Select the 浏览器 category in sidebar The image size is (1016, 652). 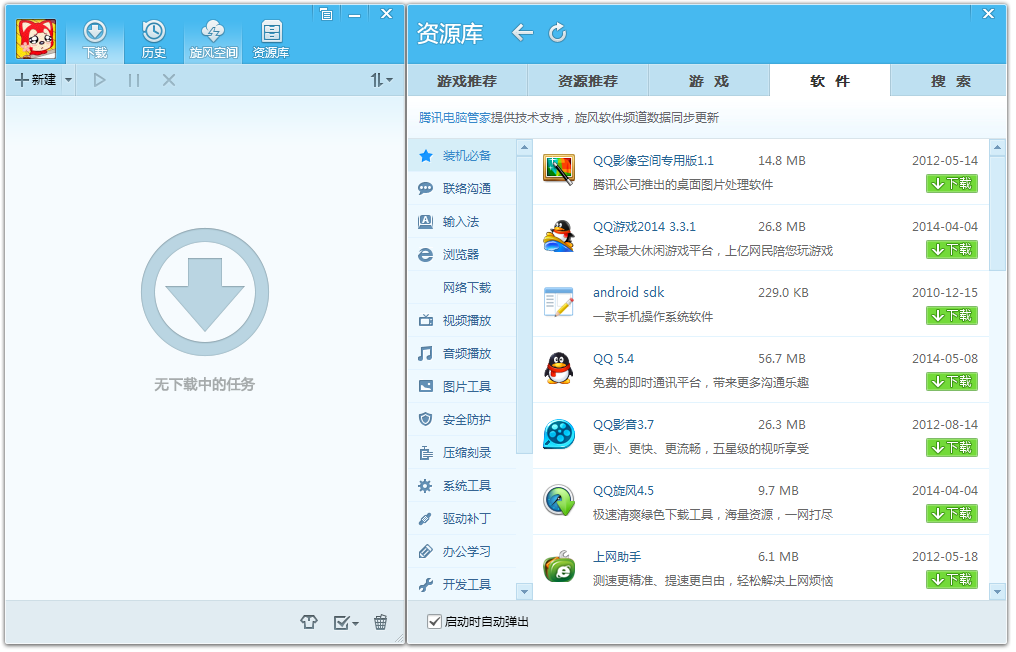(x=461, y=254)
